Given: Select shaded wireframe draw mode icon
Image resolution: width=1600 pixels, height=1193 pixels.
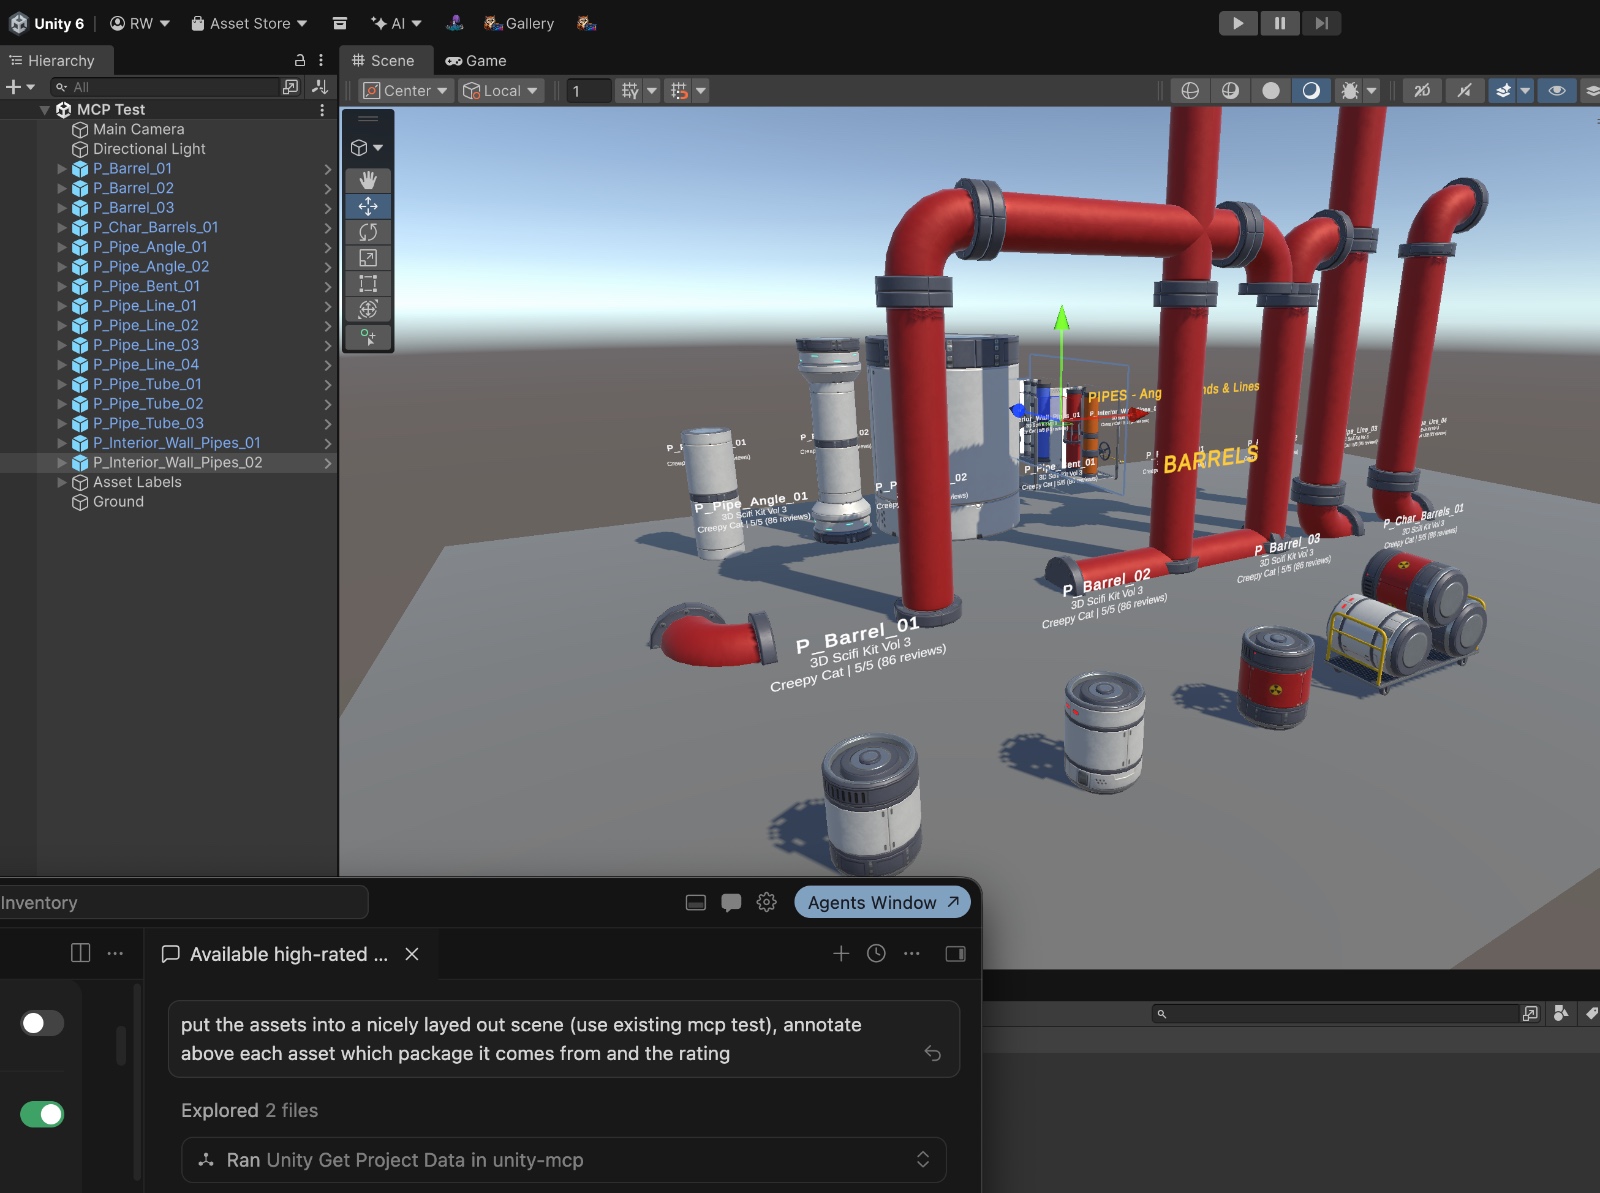Looking at the screenshot, I should tap(1230, 91).
